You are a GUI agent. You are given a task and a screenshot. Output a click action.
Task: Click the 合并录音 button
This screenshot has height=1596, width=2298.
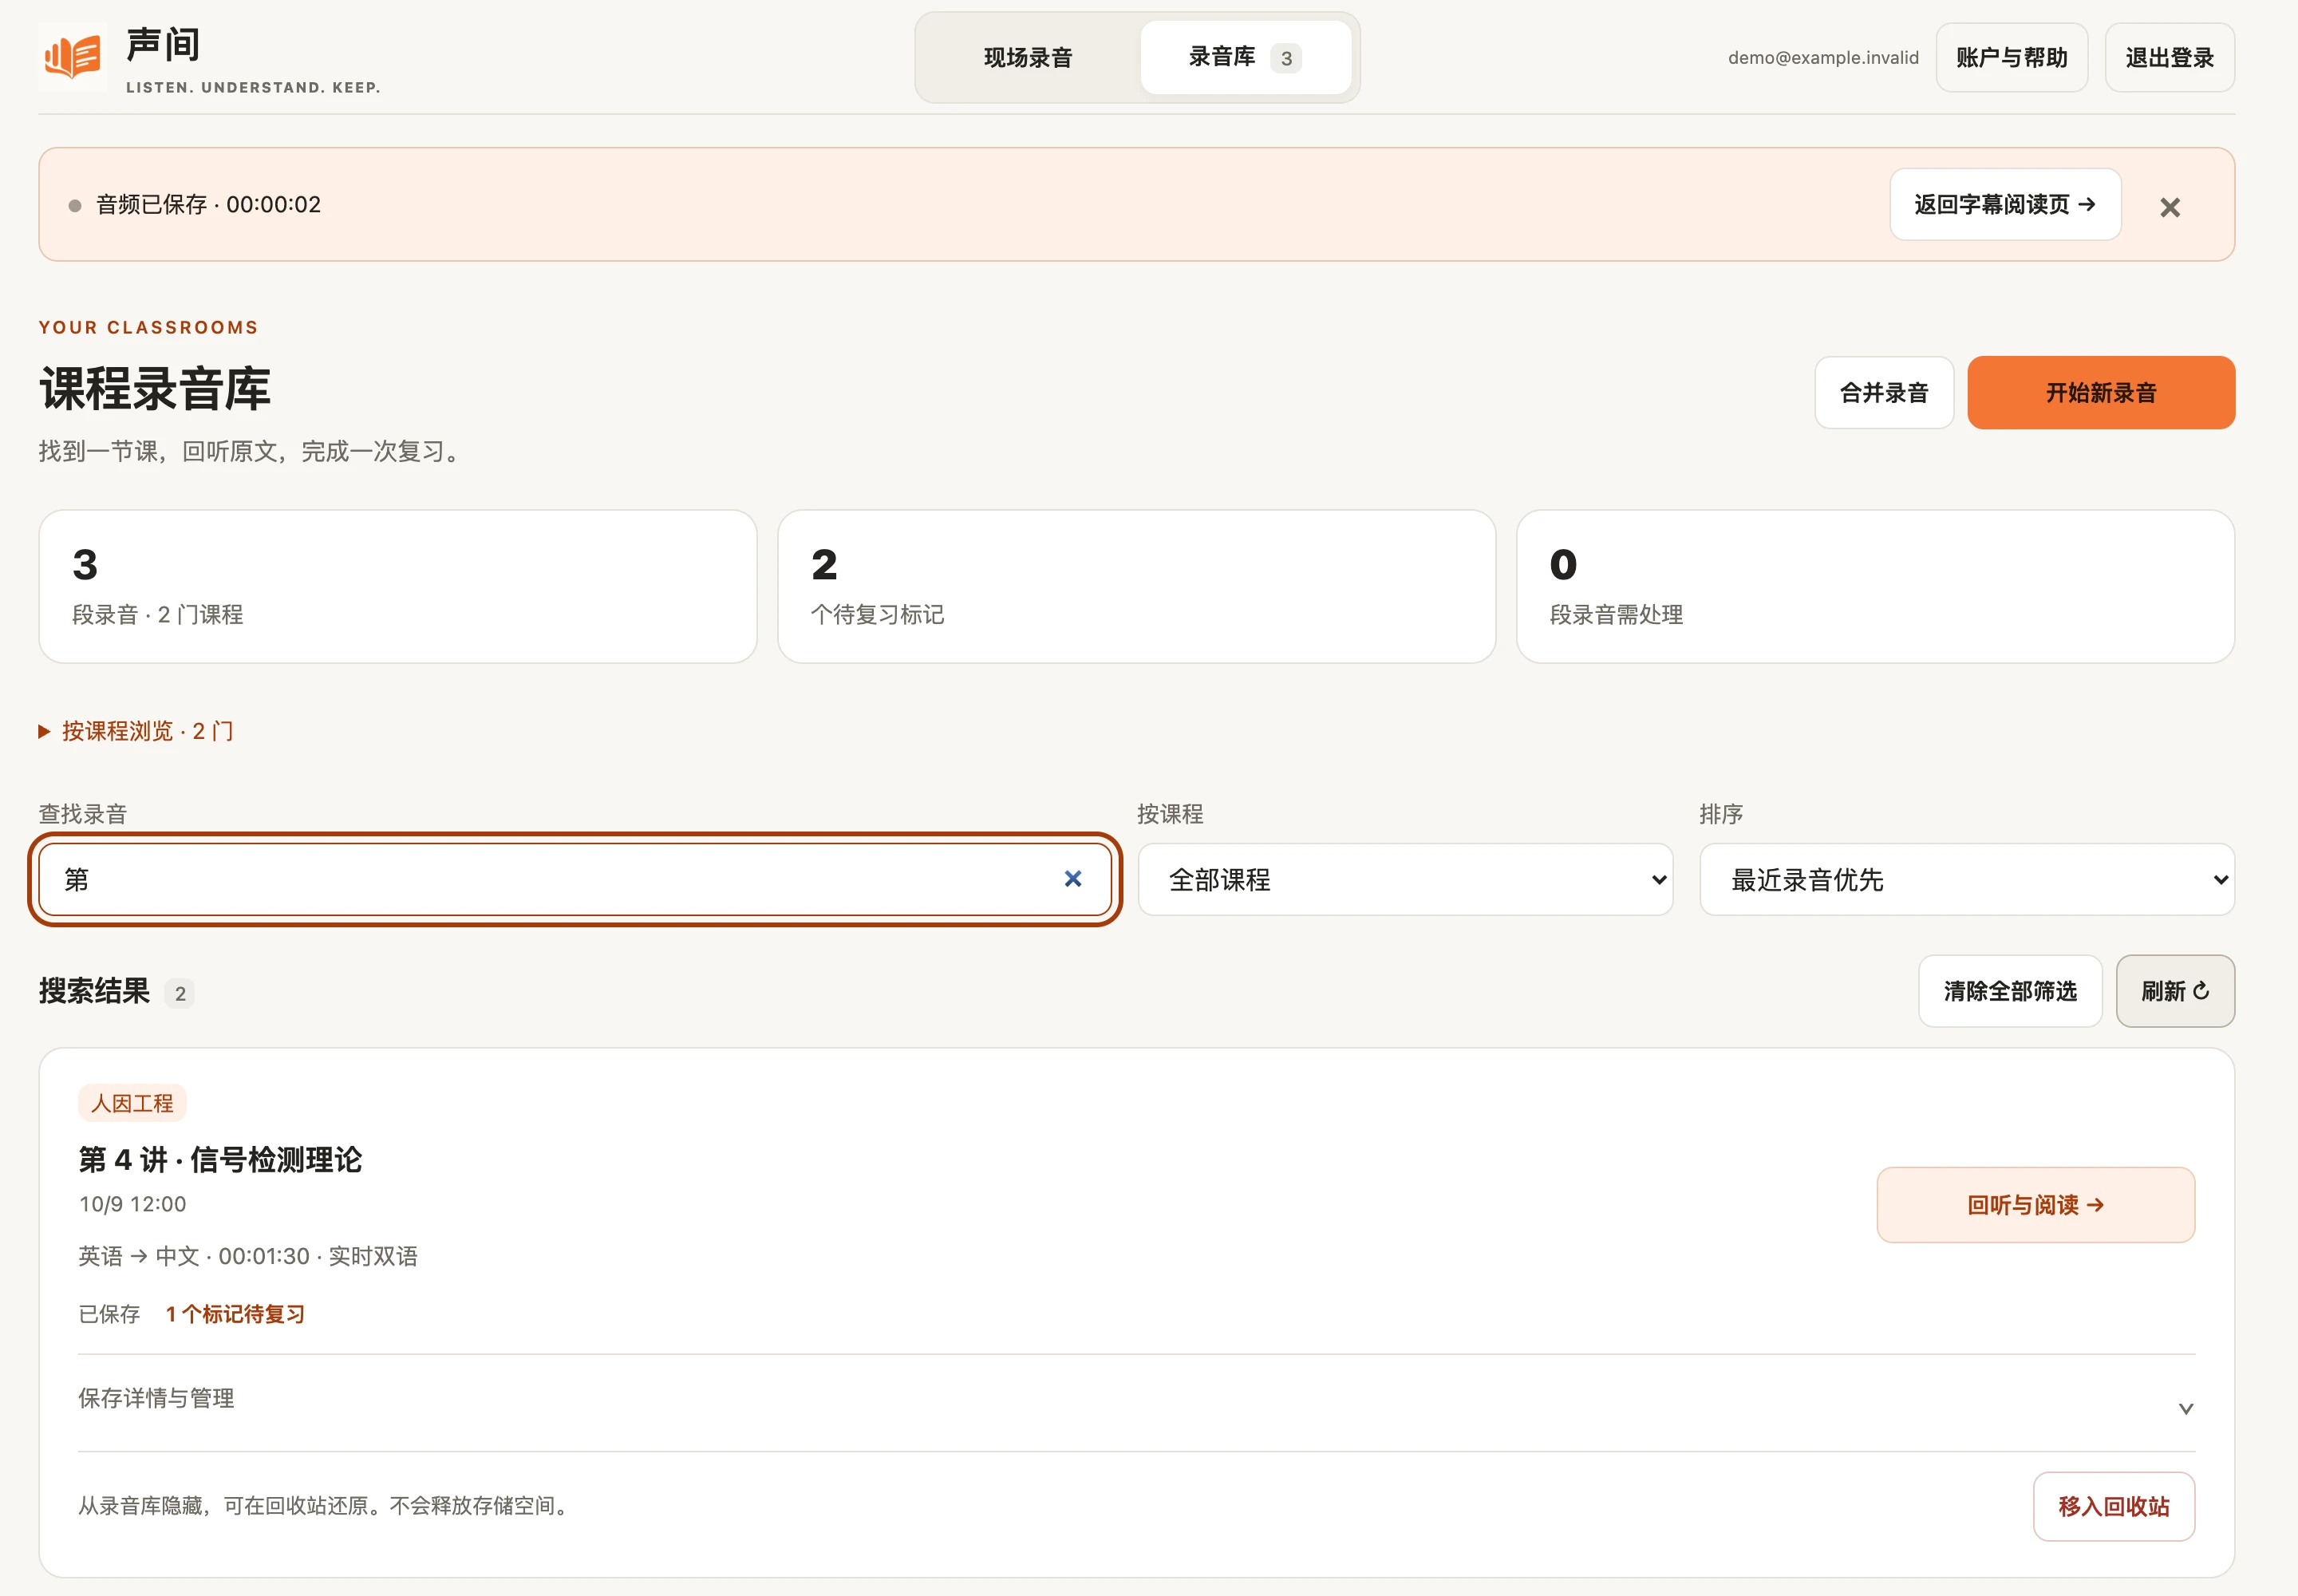pos(1883,392)
